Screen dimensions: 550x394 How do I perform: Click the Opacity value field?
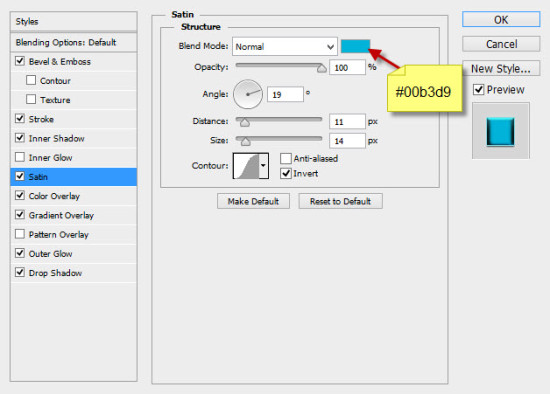[x=347, y=67]
